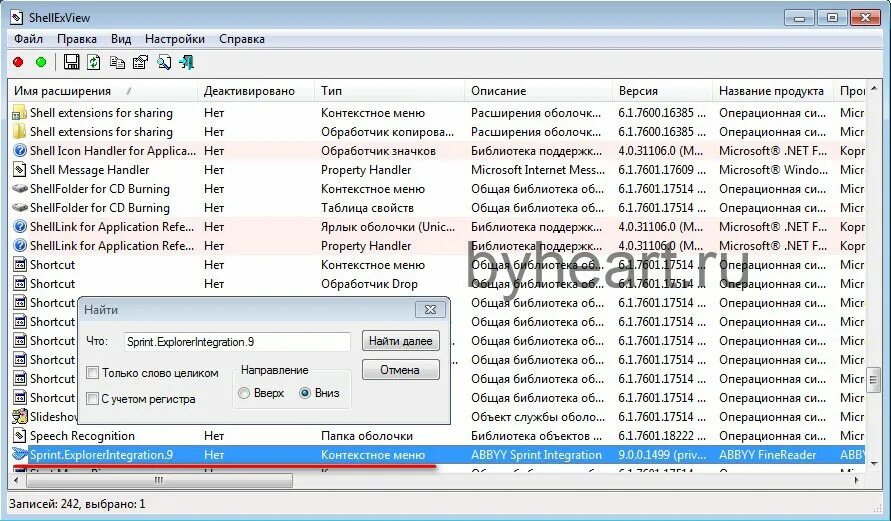Click the Save Selected Items floppy icon

[72, 62]
